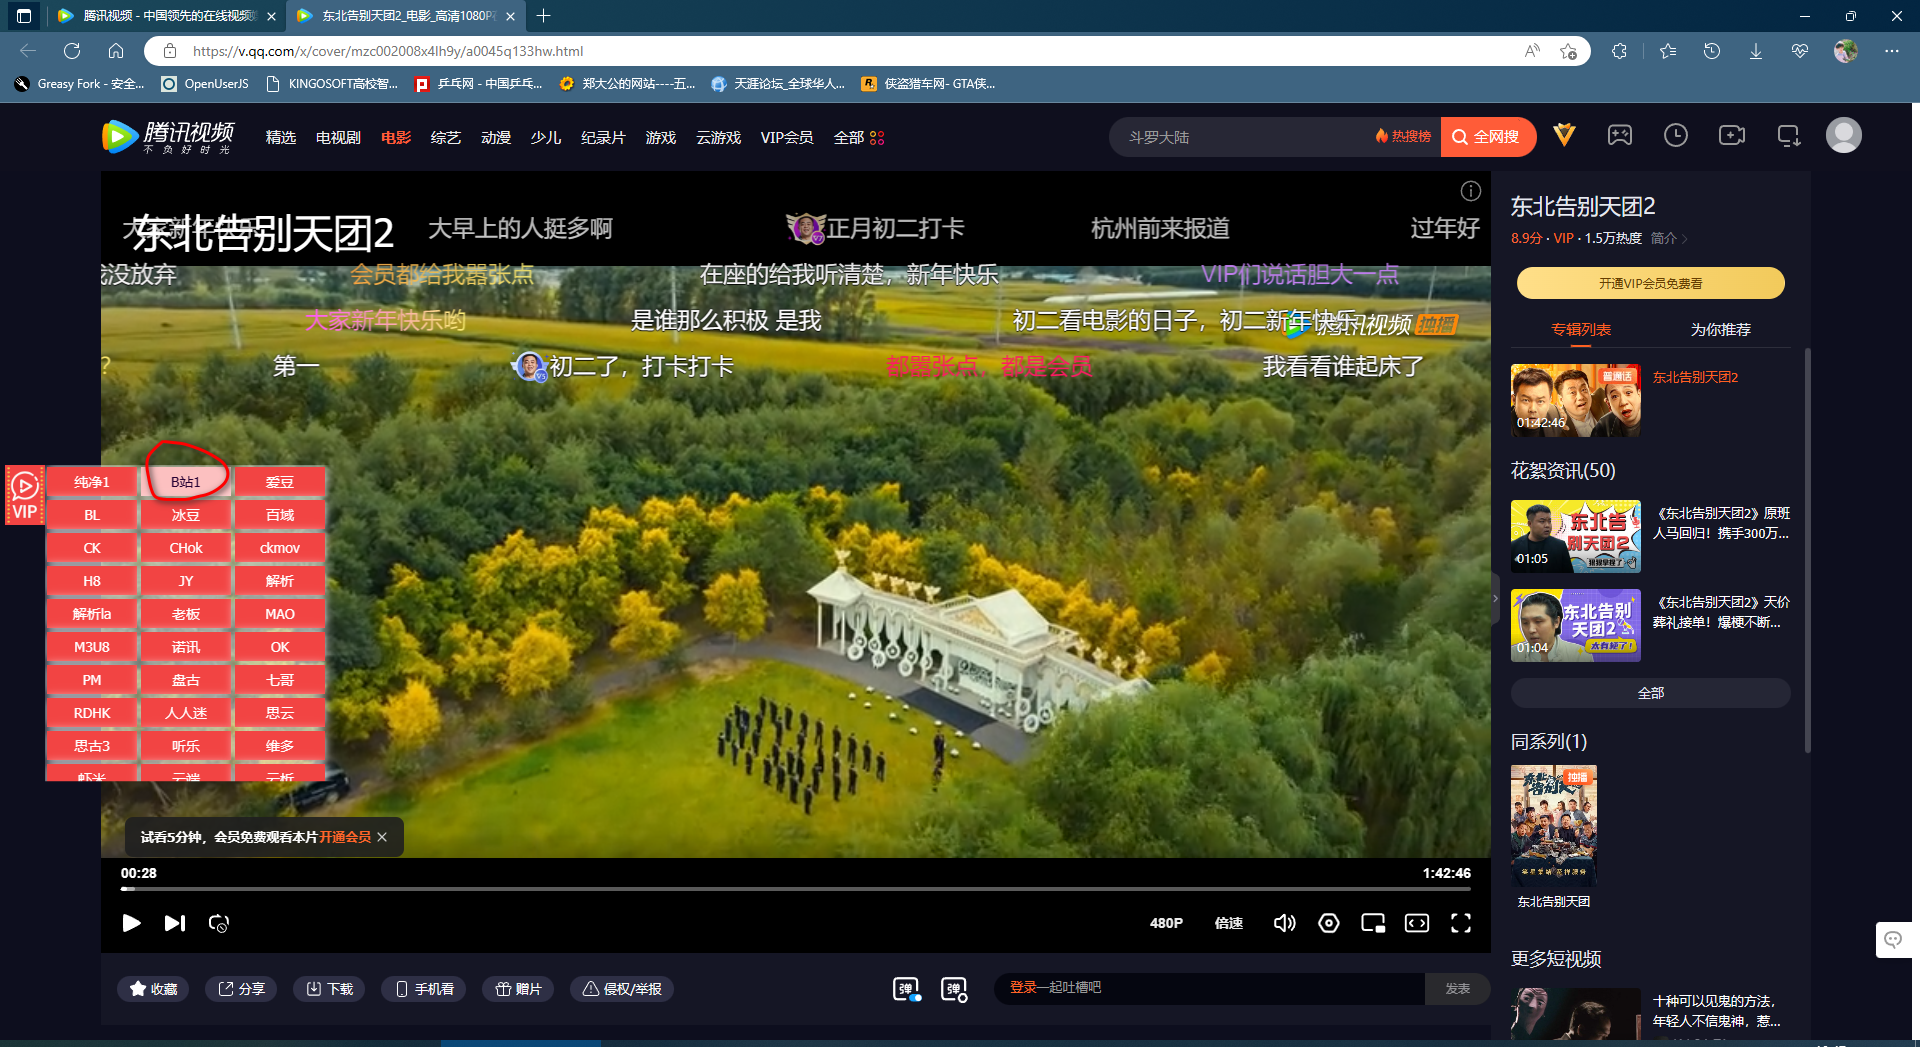Go to 电视剧 section

(338, 137)
